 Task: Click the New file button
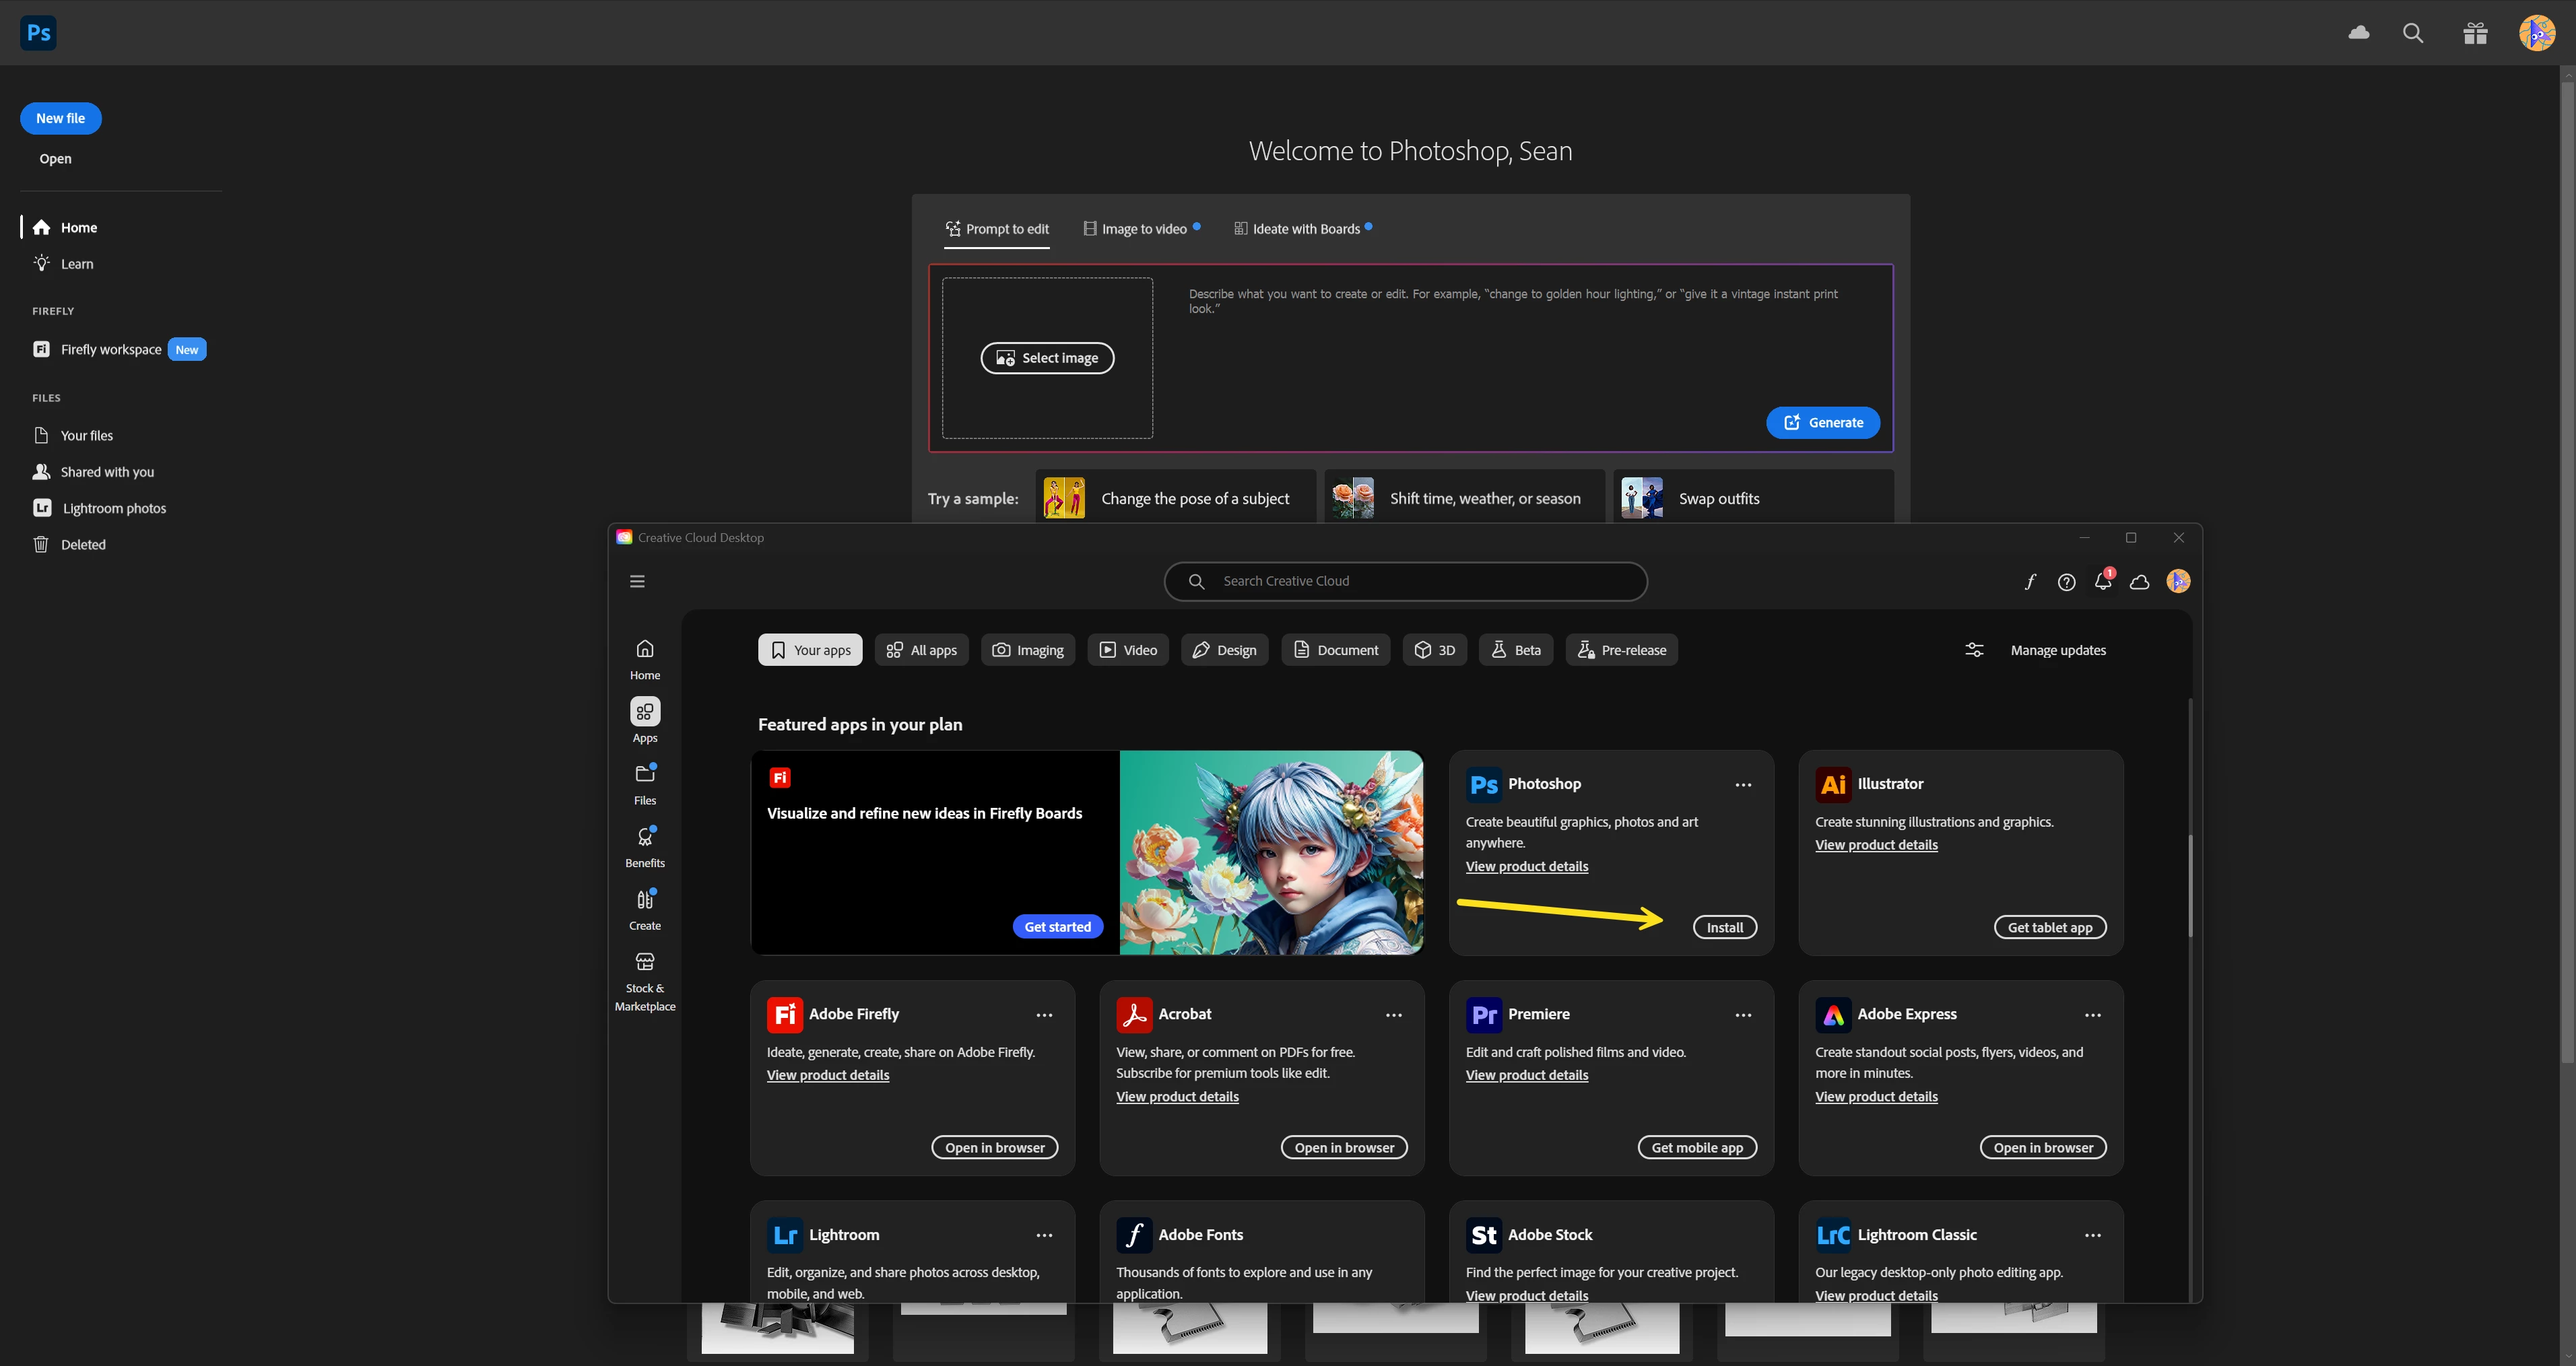[x=61, y=118]
